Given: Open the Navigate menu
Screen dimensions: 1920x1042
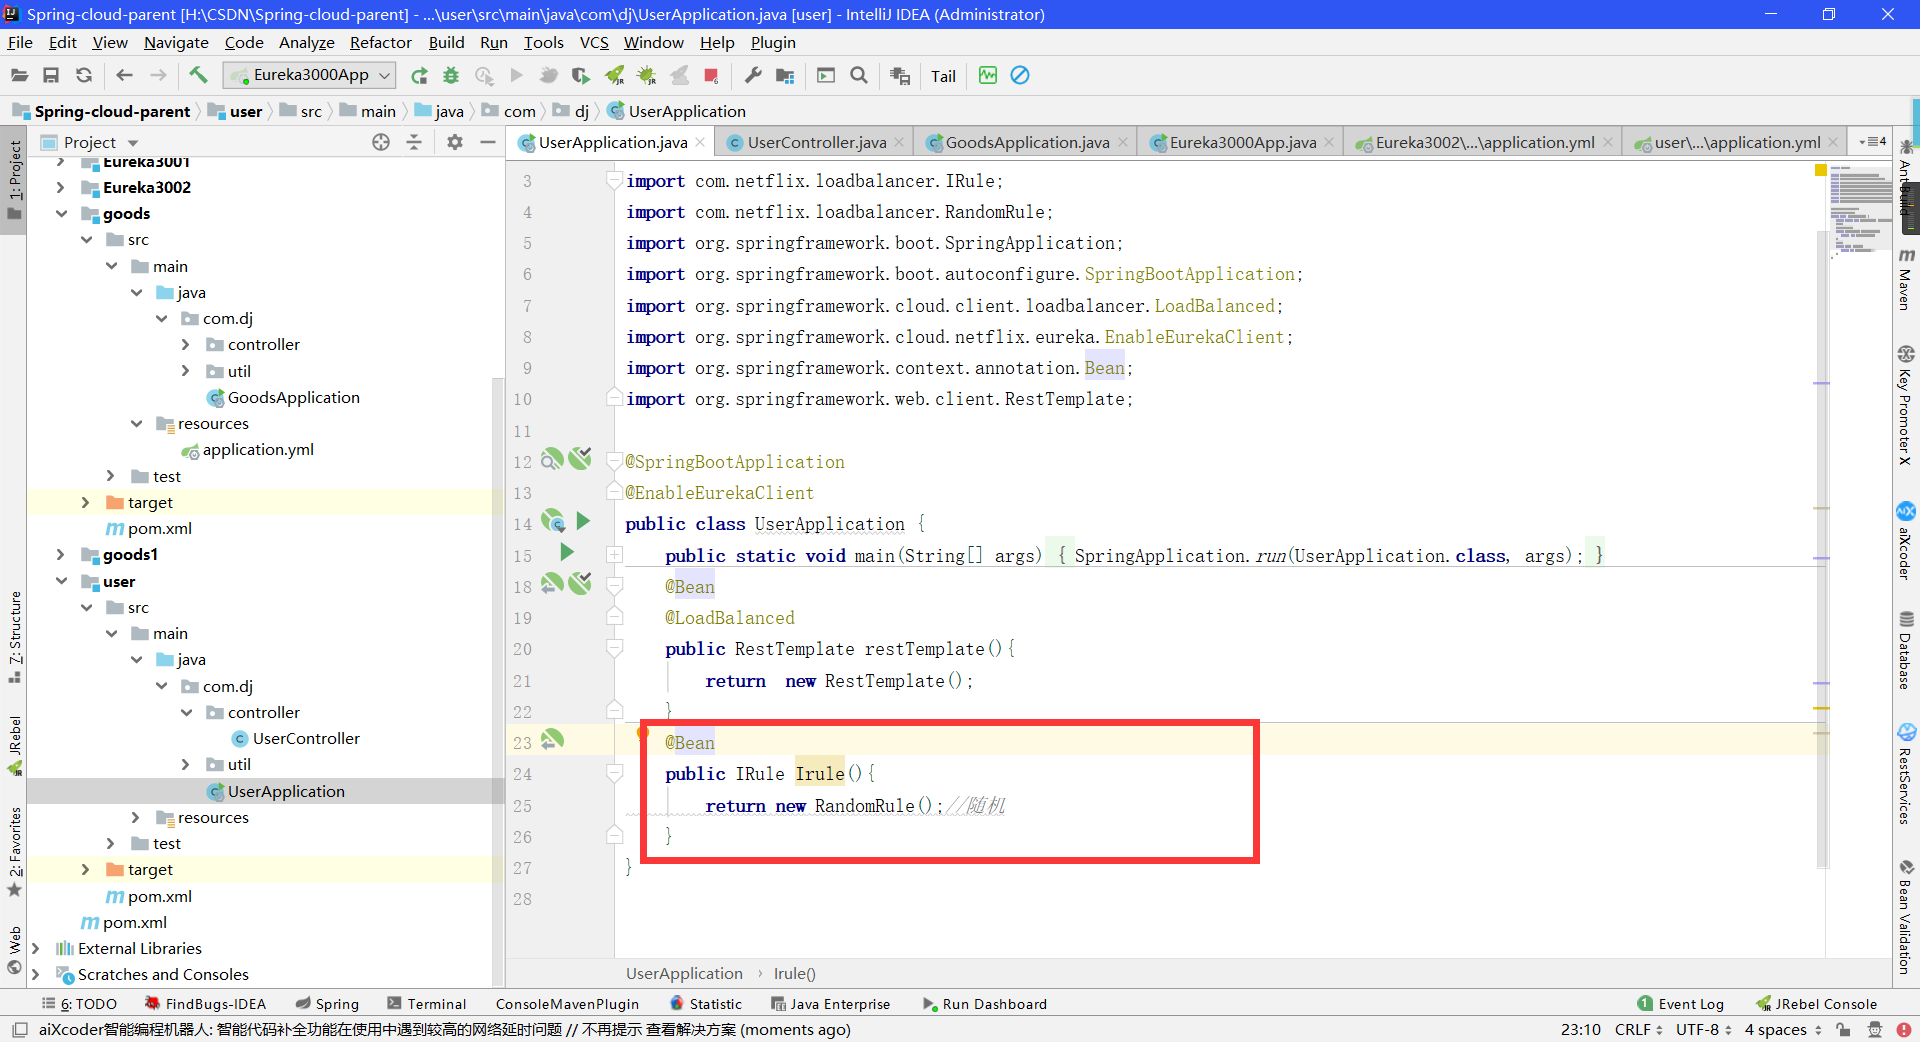Looking at the screenshot, I should (176, 42).
